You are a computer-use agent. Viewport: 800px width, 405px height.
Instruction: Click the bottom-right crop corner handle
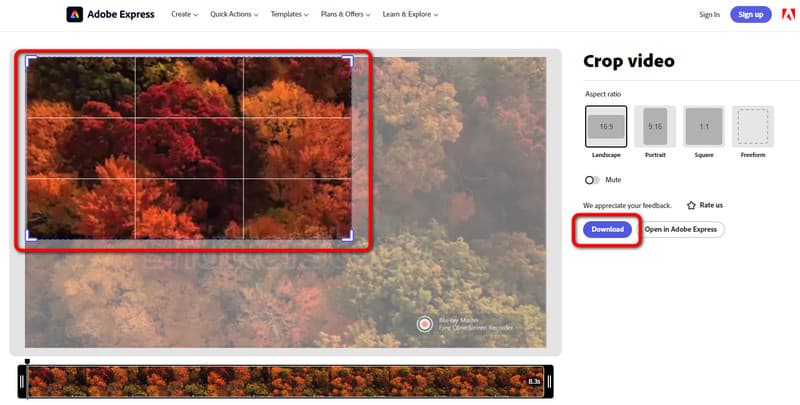tap(347, 235)
